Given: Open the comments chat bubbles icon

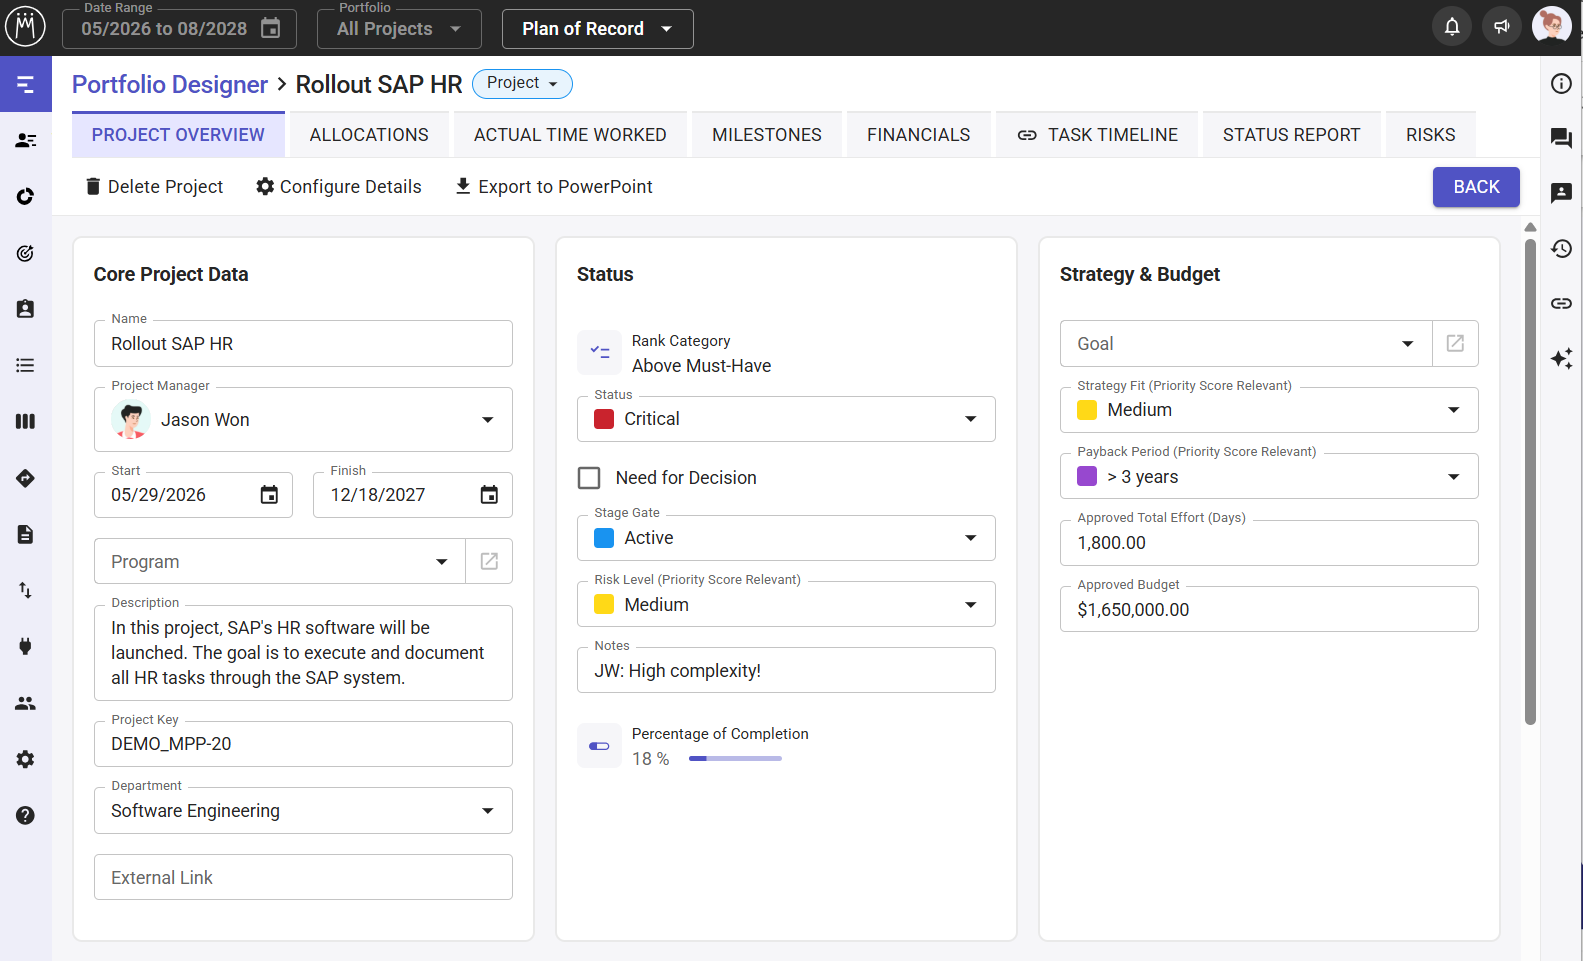Looking at the screenshot, I should click(1561, 138).
